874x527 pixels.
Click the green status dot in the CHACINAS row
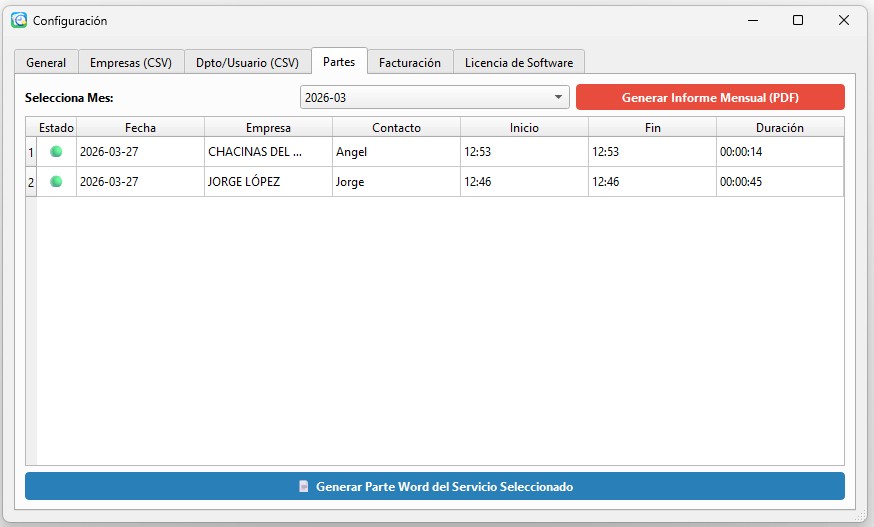click(x=56, y=152)
